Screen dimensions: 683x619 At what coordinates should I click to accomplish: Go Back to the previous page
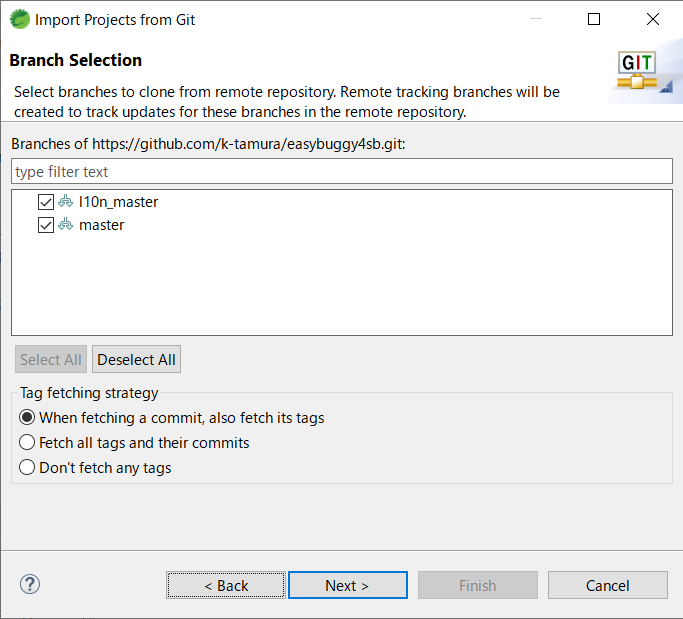tap(226, 585)
